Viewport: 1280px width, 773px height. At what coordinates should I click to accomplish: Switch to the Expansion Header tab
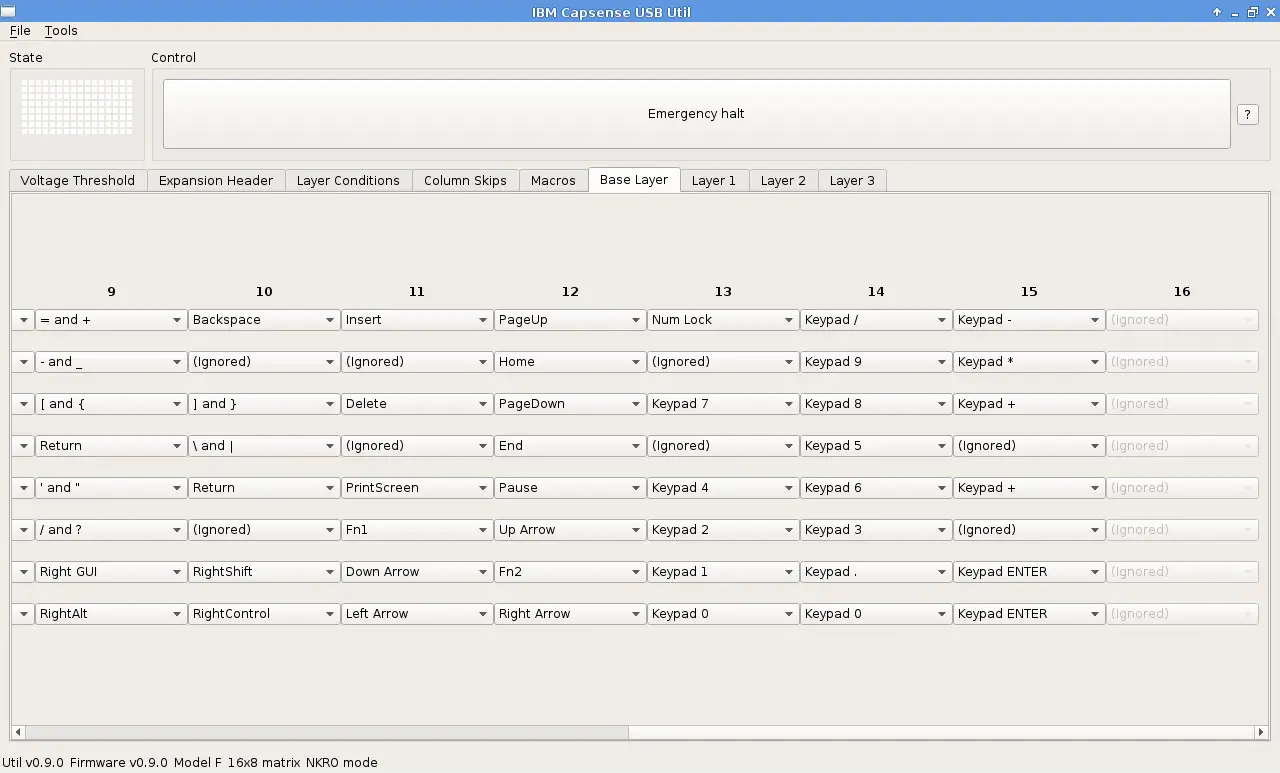(216, 180)
